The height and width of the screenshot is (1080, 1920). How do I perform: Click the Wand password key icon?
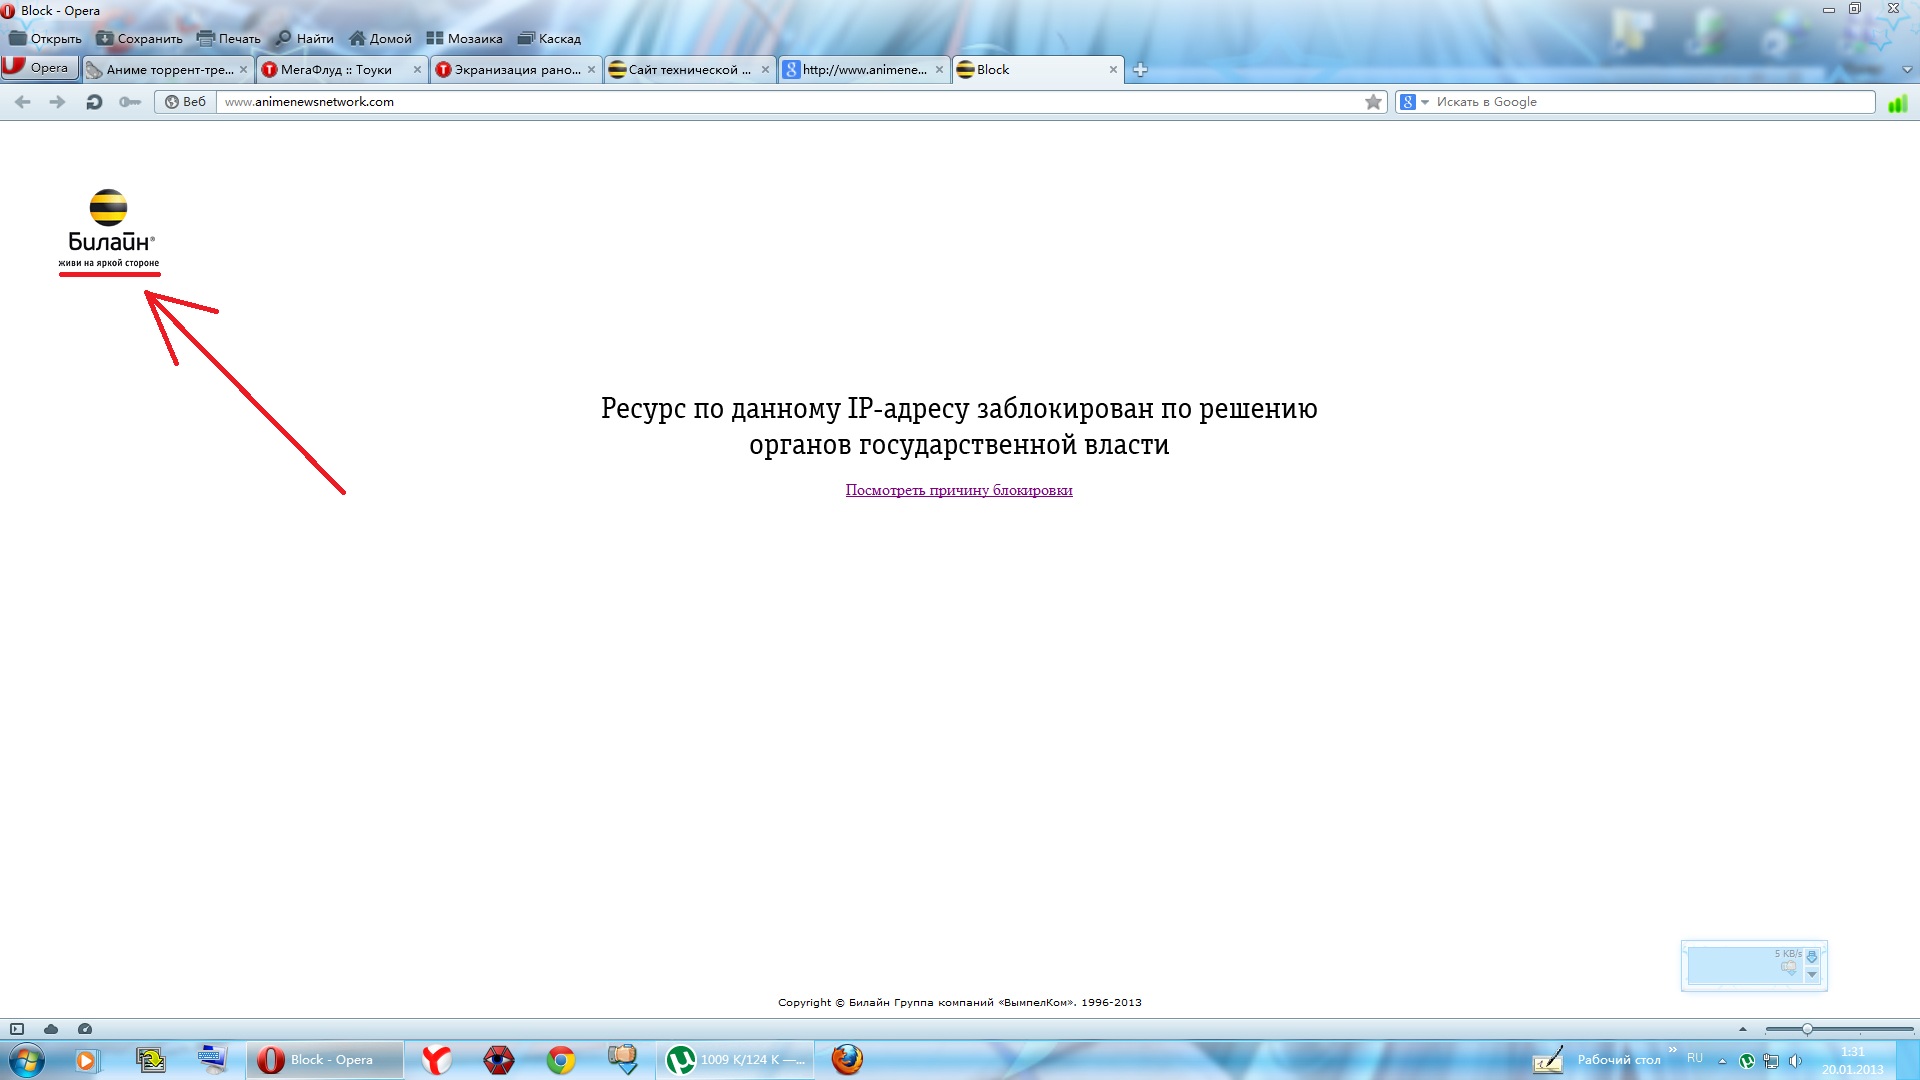pyautogui.click(x=130, y=102)
